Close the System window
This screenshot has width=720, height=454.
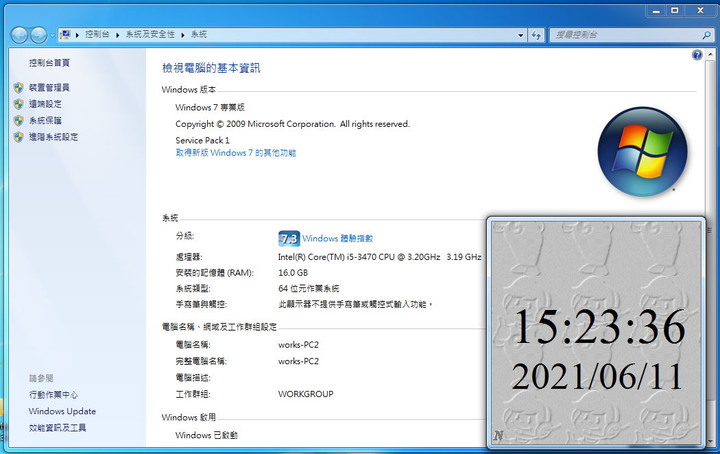point(700,11)
